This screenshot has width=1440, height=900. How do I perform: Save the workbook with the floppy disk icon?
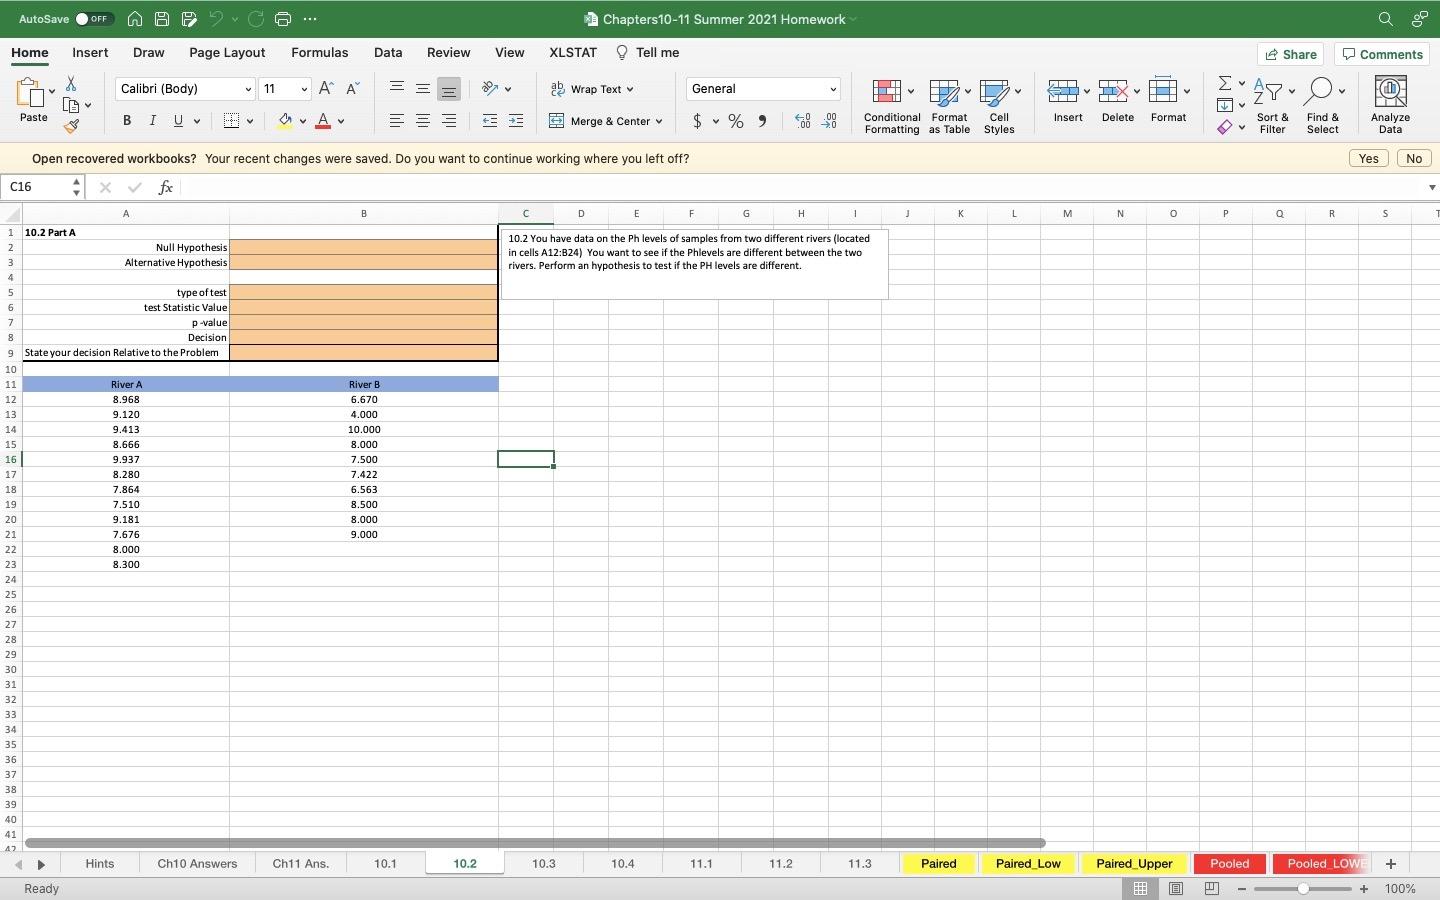click(162, 19)
